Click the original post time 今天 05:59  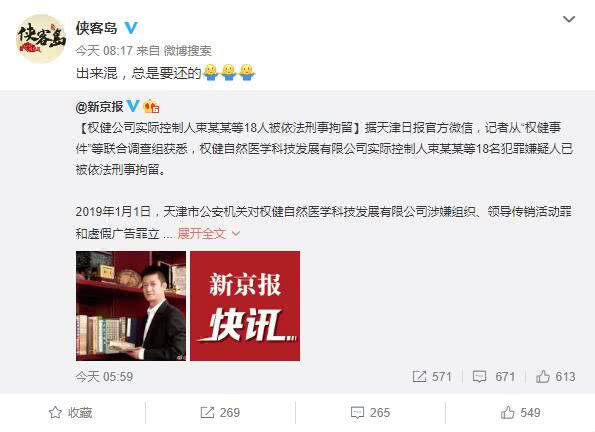coord(104,377)
